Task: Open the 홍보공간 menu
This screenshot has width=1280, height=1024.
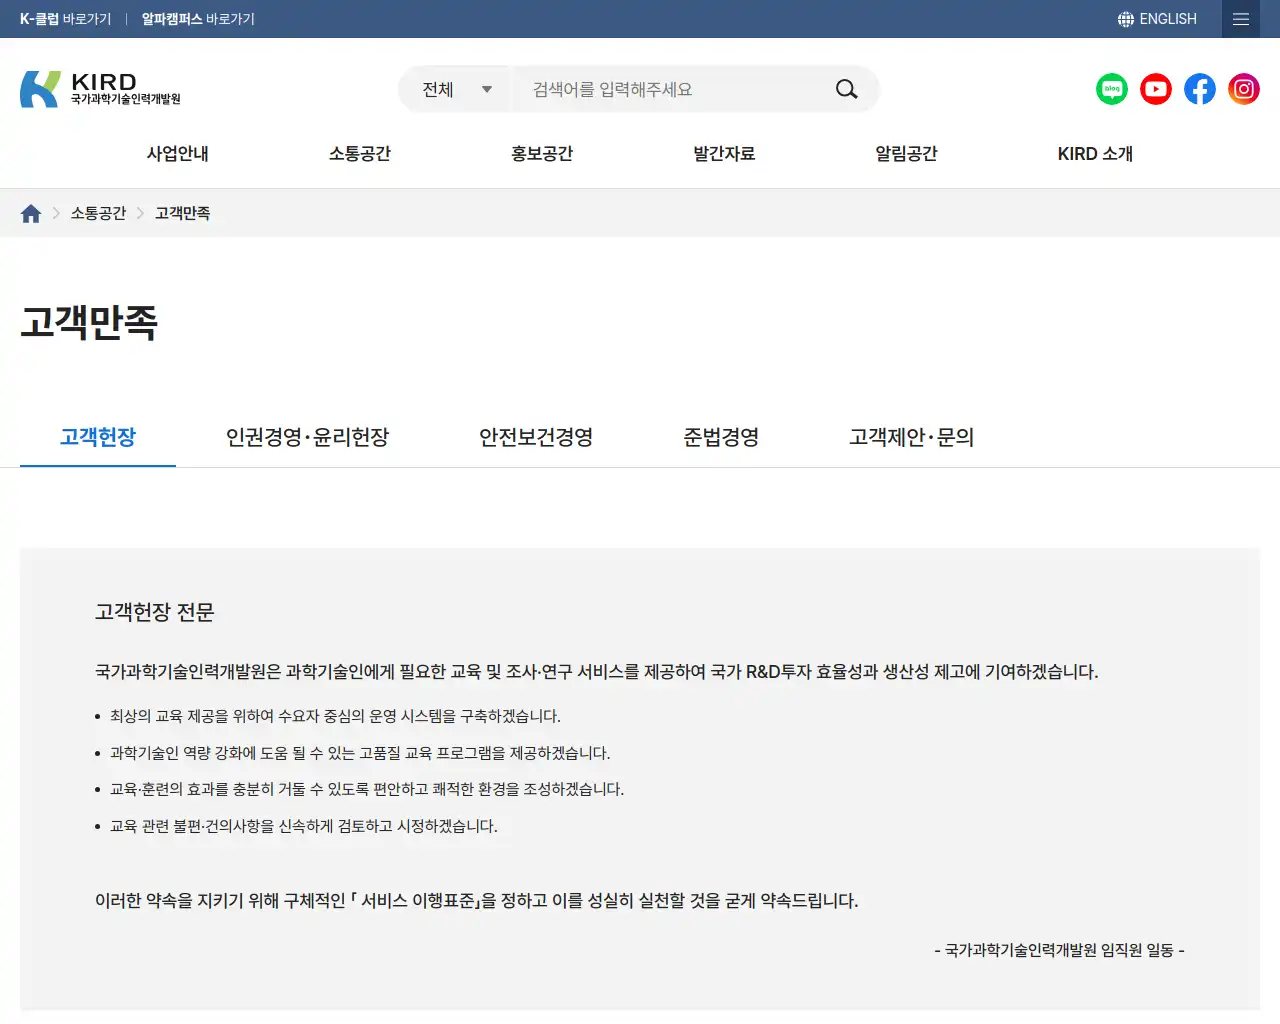Action: tap(542, 153)
